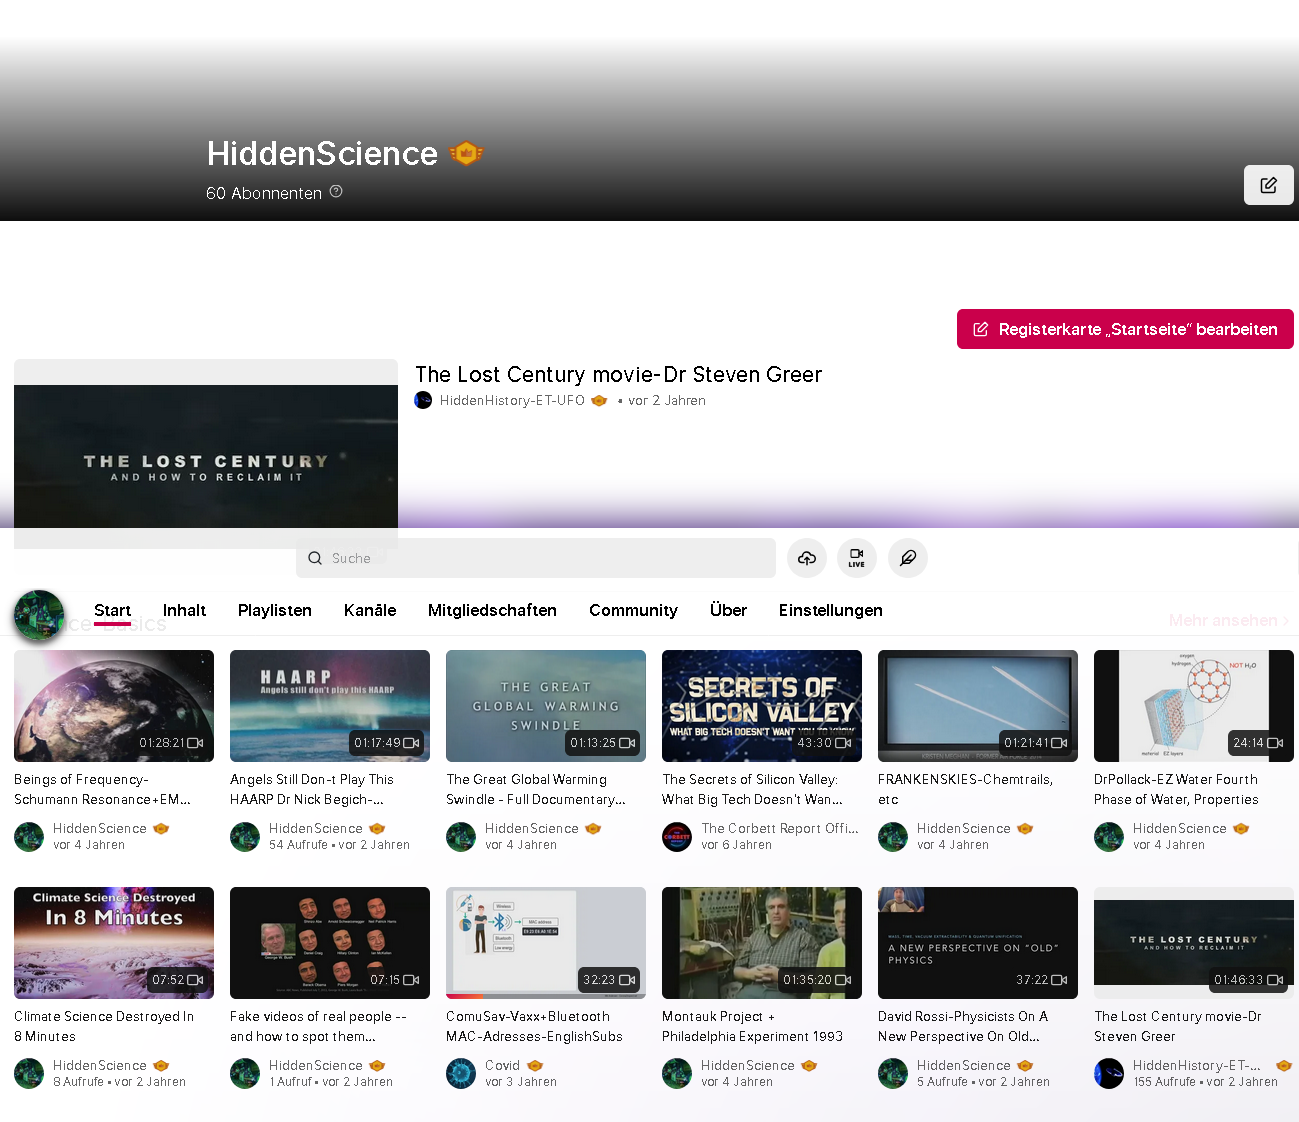
Task: Click the title "Angels Still Don-t Play This HAARP"
Action: point(312,789)
